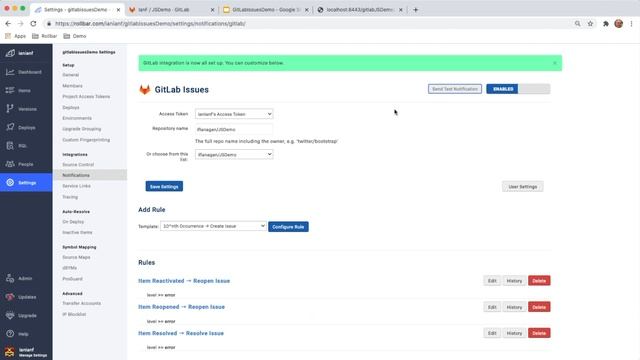Open the People icon in sidebar
640x360 pixels.
(10, 164)
